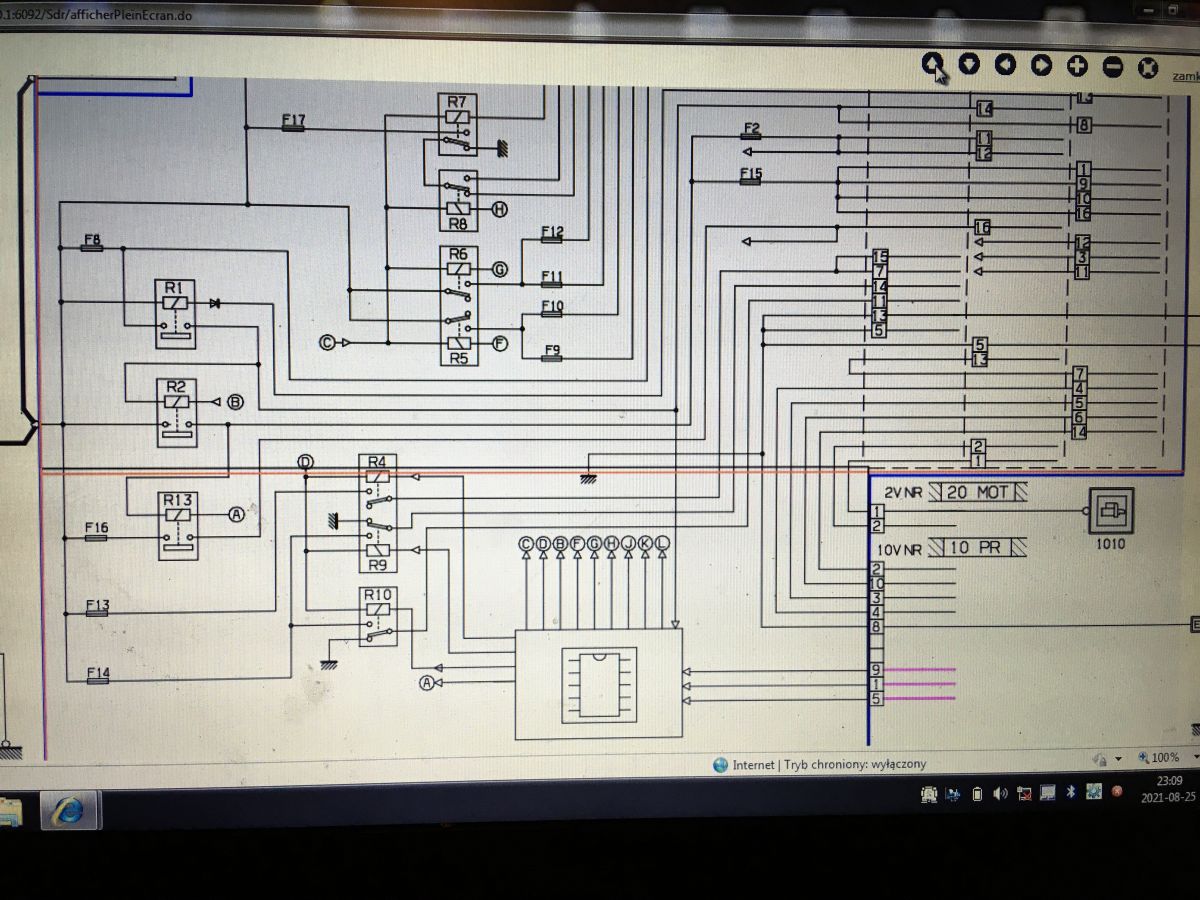Pan the diagram down with the down-arrow icon
The image size is (1200, 900).
pyautogui.click(x=969, y=64)
